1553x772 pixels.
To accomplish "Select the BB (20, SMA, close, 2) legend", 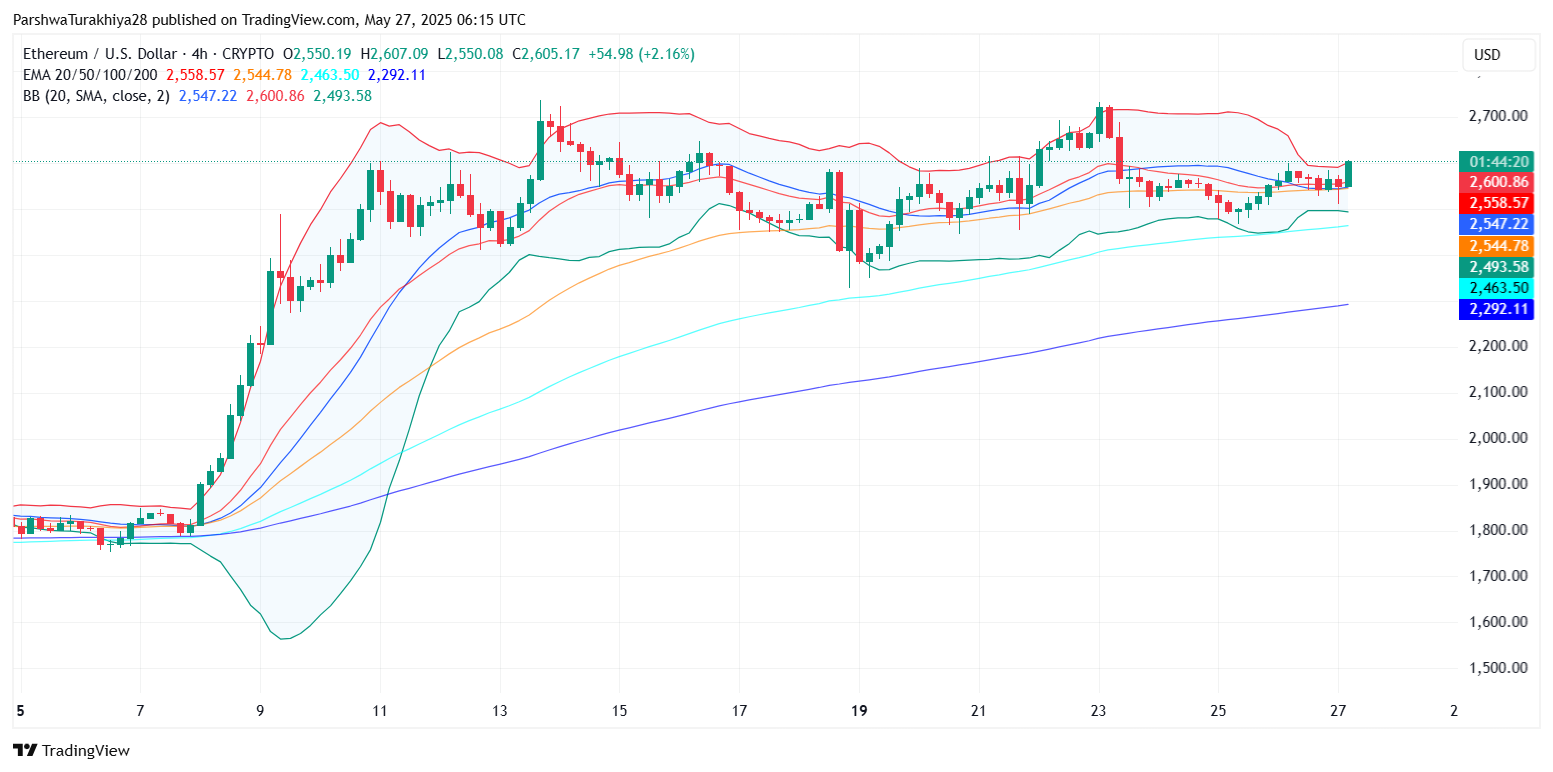I will click(96, 96).
